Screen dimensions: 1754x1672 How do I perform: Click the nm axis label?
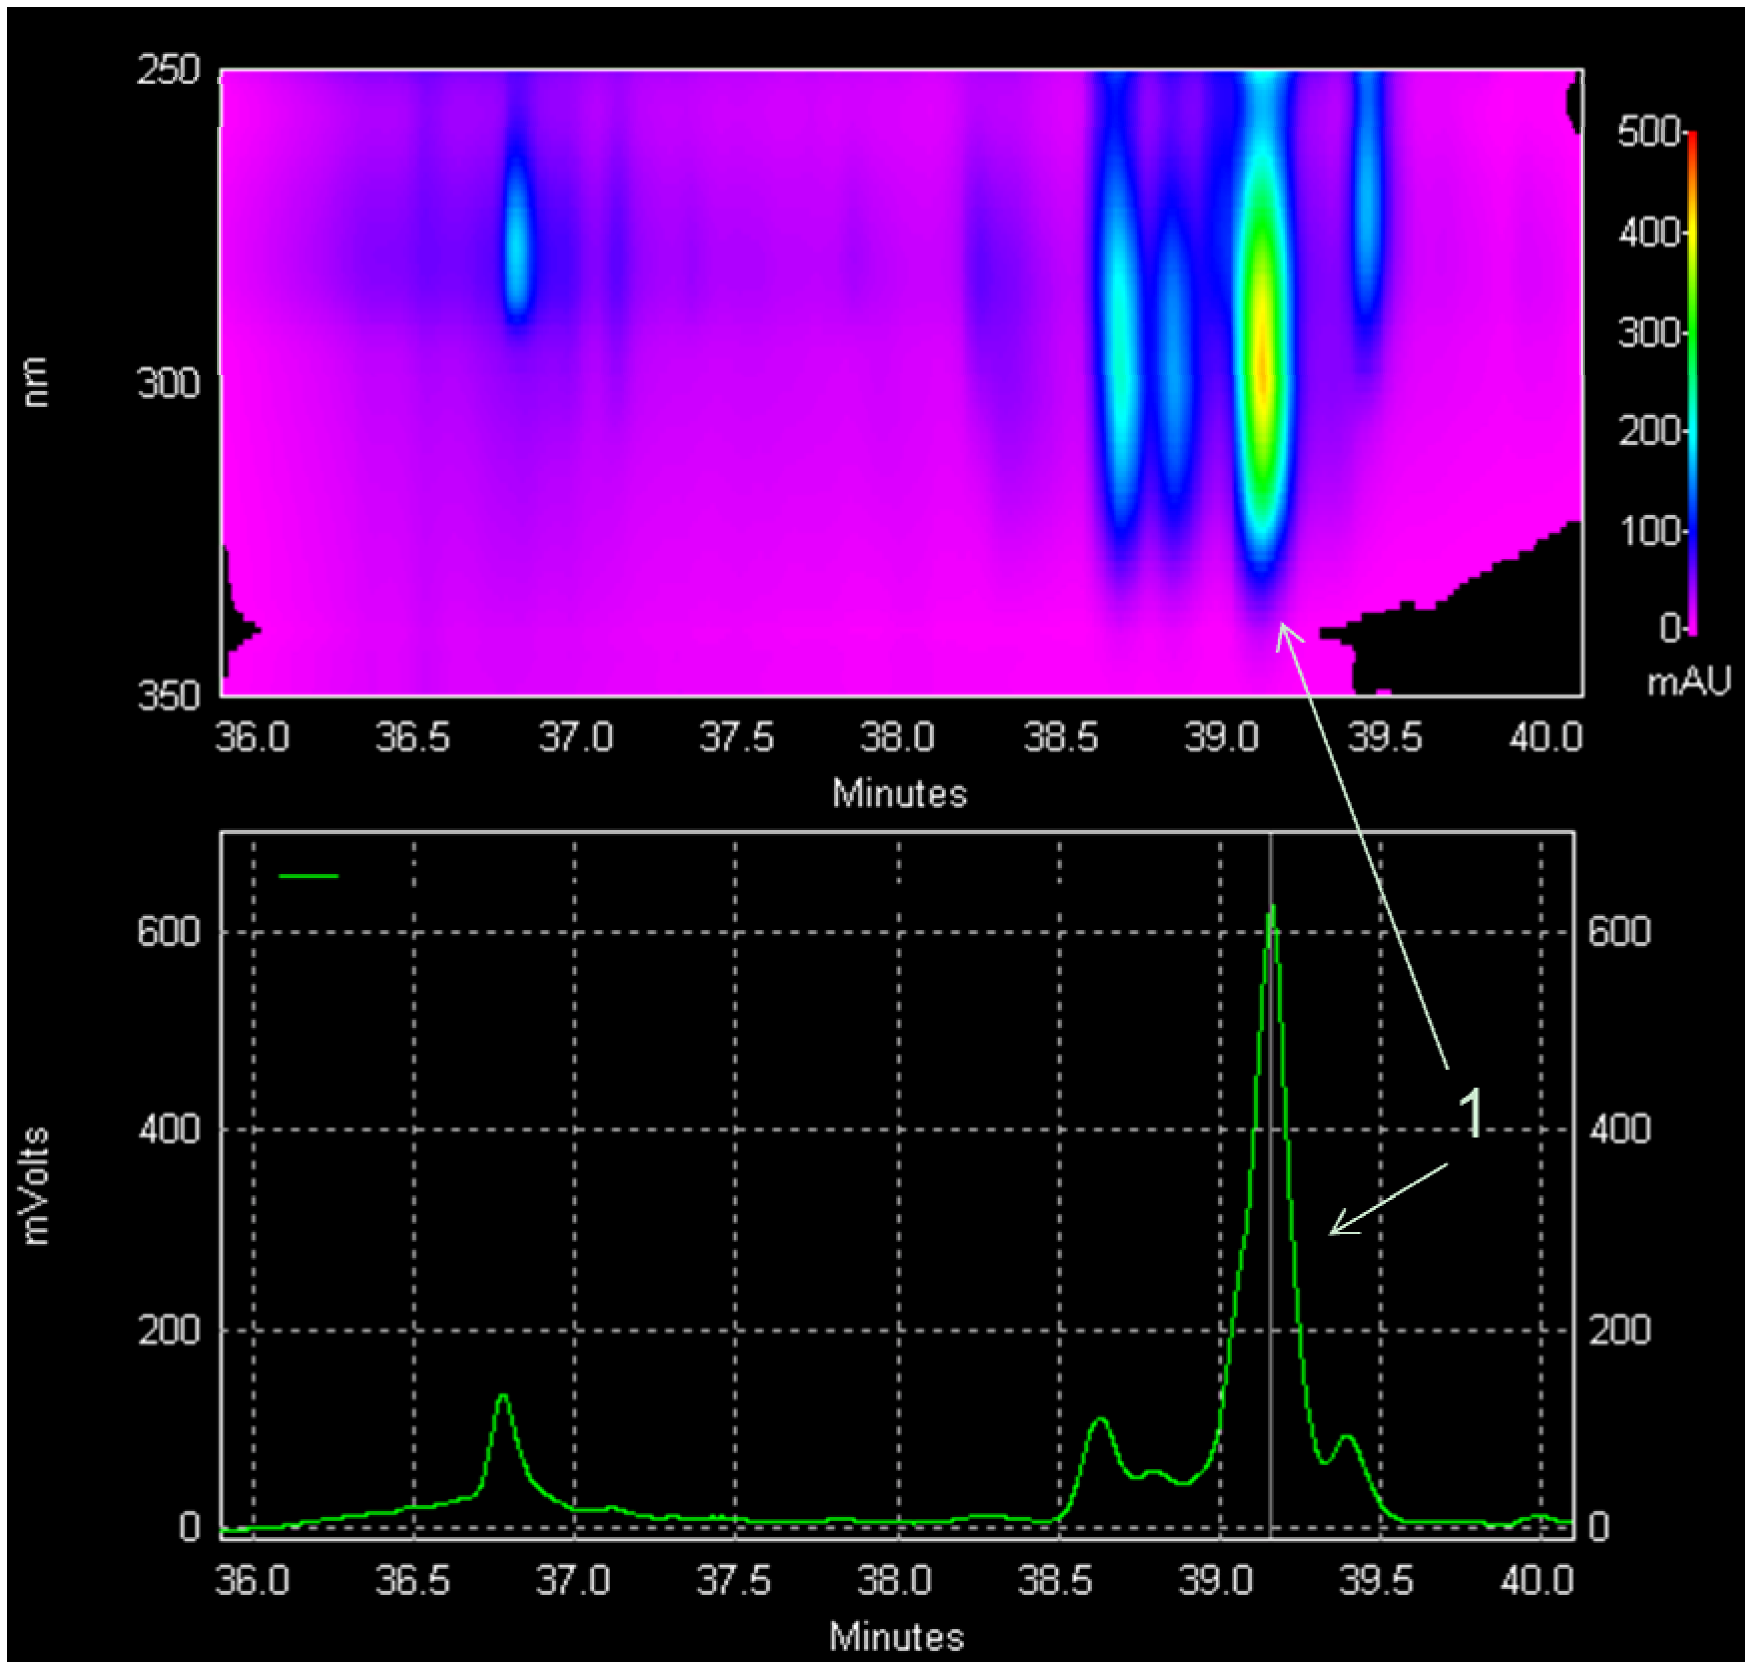[36, 380]
